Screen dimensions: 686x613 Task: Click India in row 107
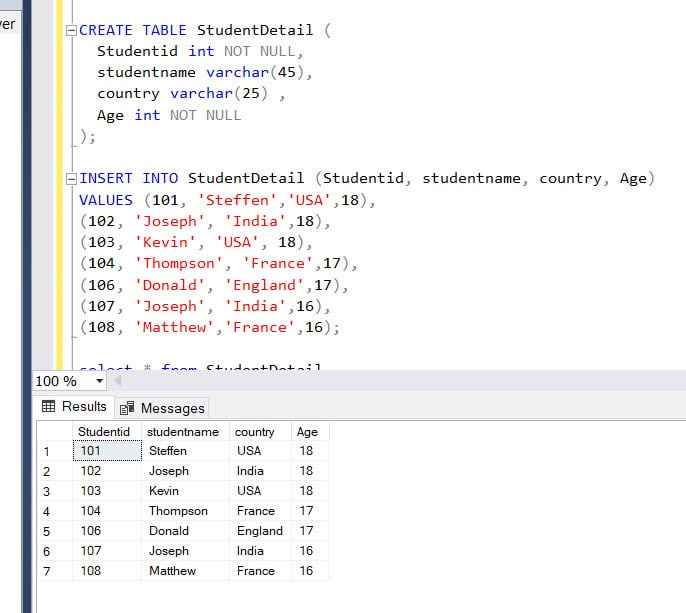260,551
